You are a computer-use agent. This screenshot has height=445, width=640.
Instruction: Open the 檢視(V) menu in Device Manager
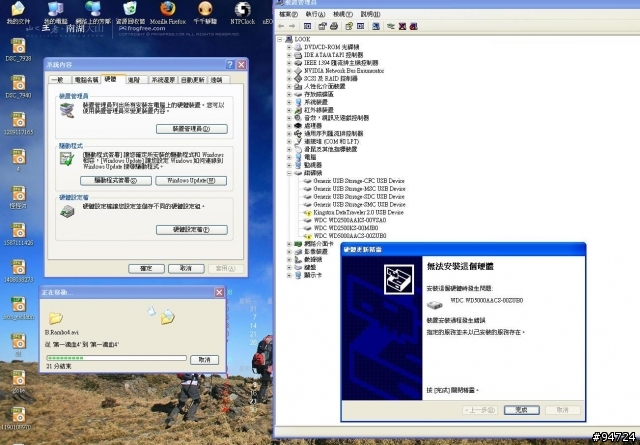point(343,14)
